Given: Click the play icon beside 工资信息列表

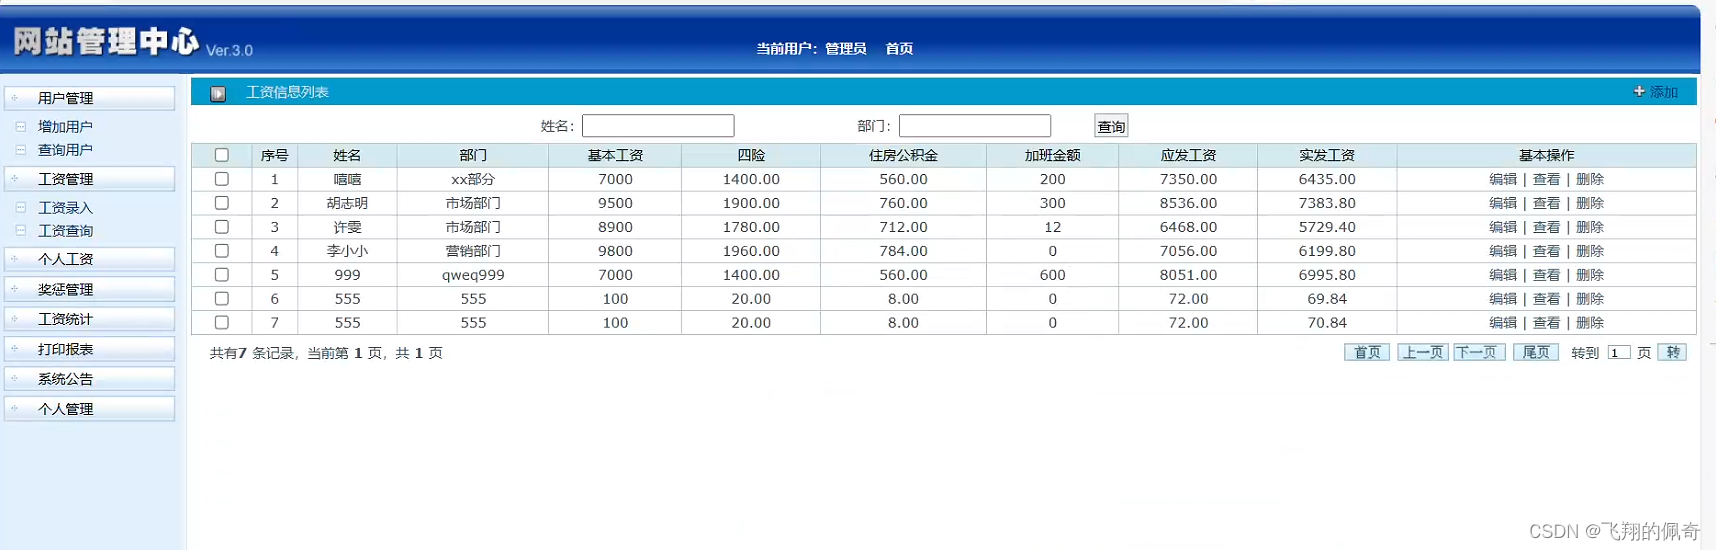Looking at the screenshot, I should tap(218, 93).
